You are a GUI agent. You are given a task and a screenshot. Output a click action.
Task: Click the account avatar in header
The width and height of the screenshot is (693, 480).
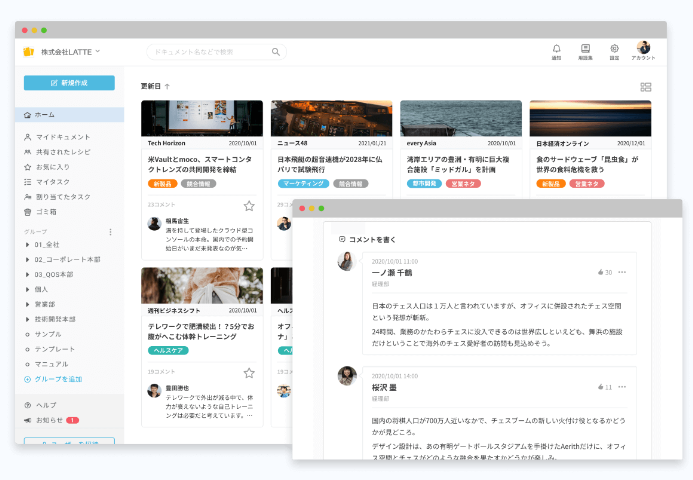coord(643,47)
